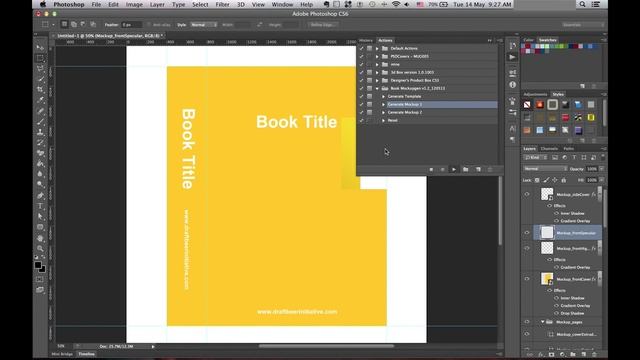
Task: Open the layer blend mode Normal dropdown
Action: pyautogui.click(x=545, y=169)
